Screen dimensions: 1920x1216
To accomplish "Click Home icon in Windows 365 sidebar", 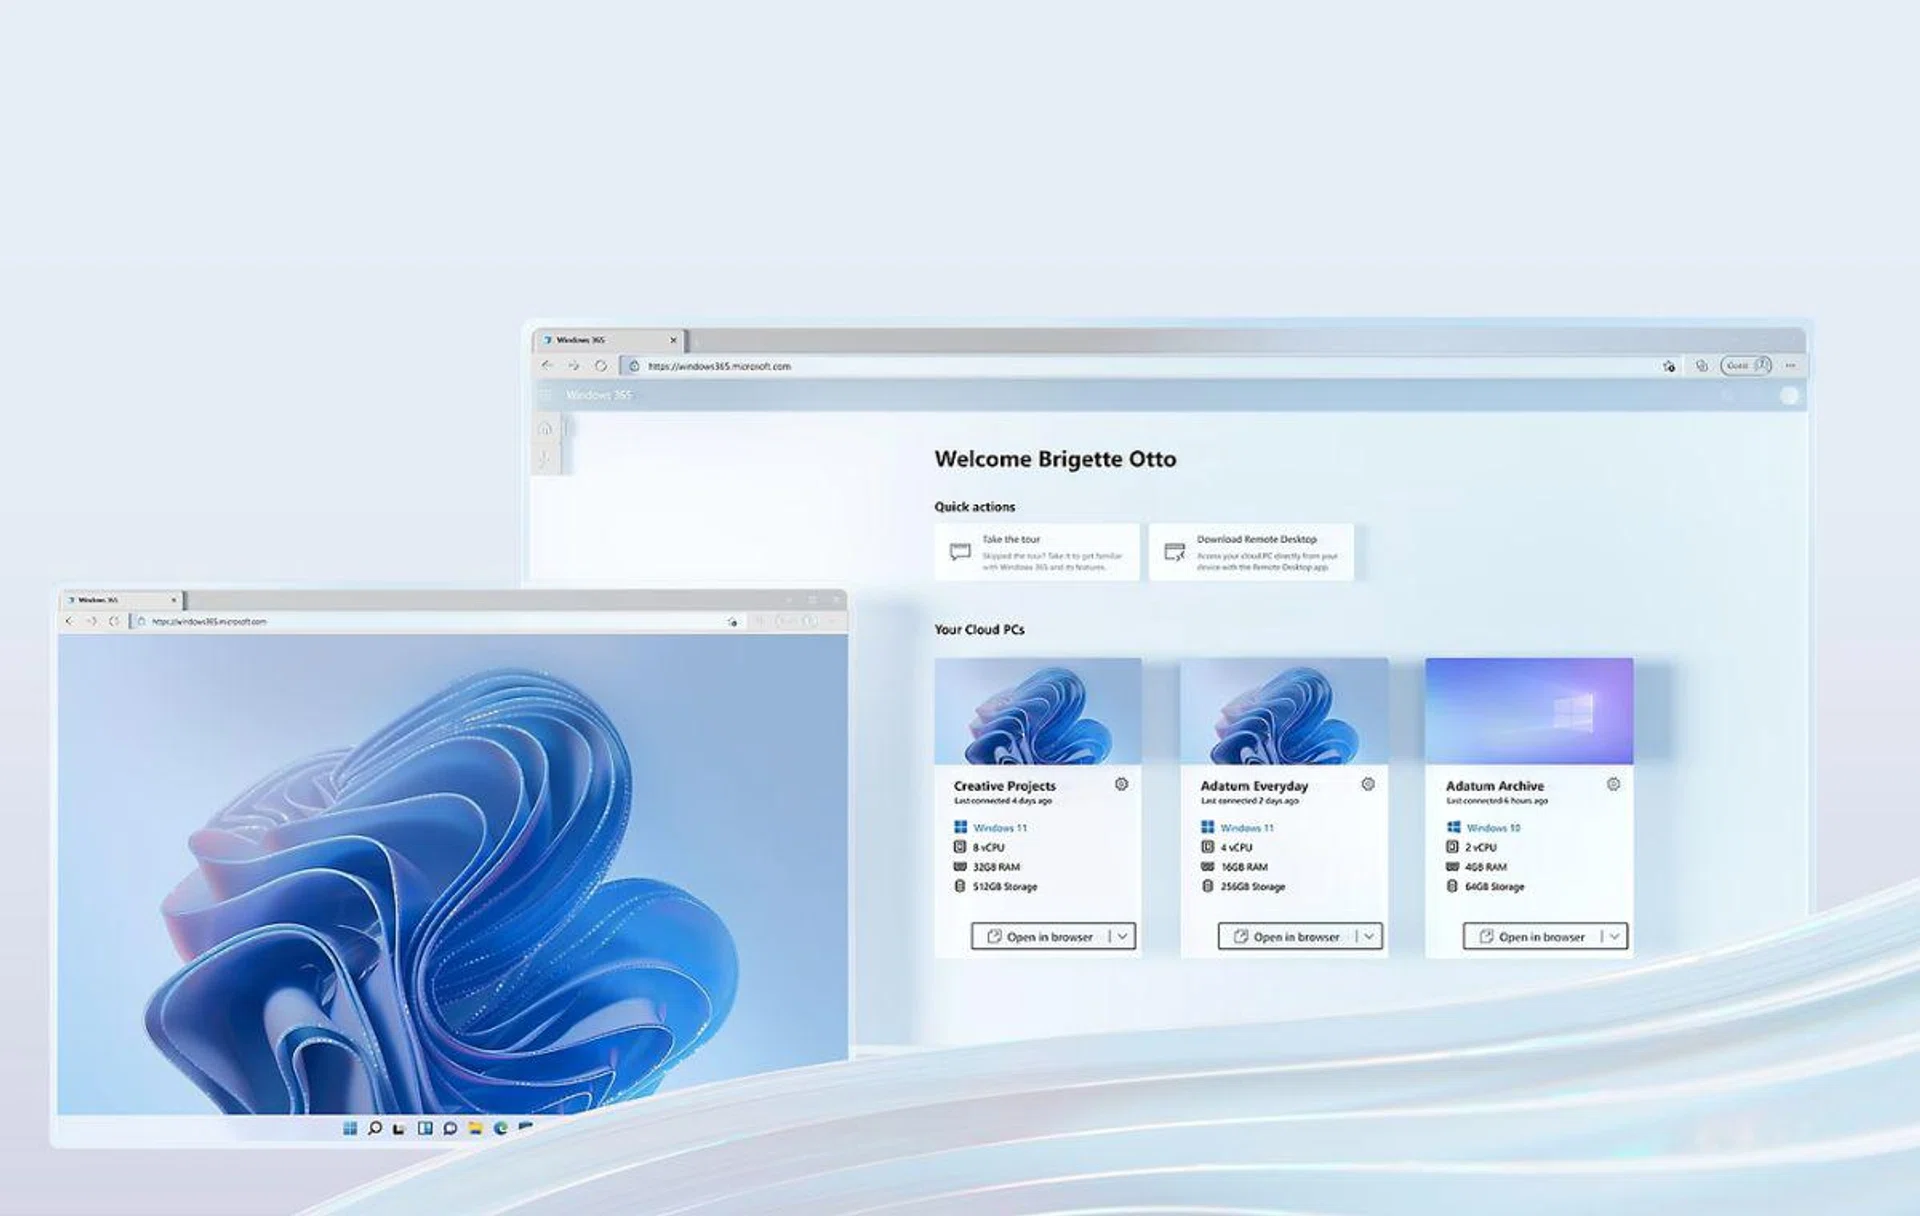I will pyautogui.click(x=545, y=429).
